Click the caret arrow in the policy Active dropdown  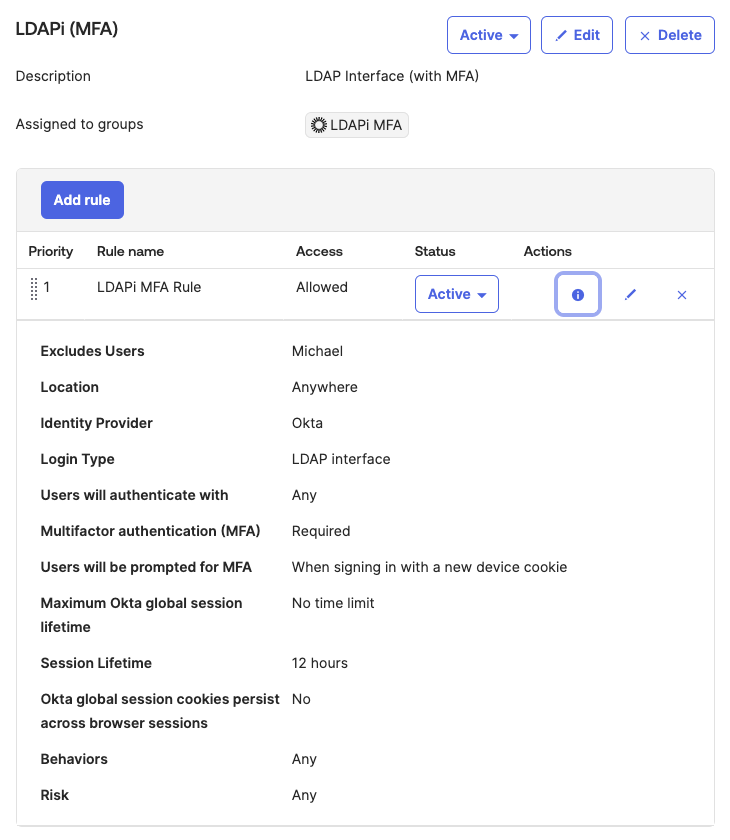(x=514, y=37)
